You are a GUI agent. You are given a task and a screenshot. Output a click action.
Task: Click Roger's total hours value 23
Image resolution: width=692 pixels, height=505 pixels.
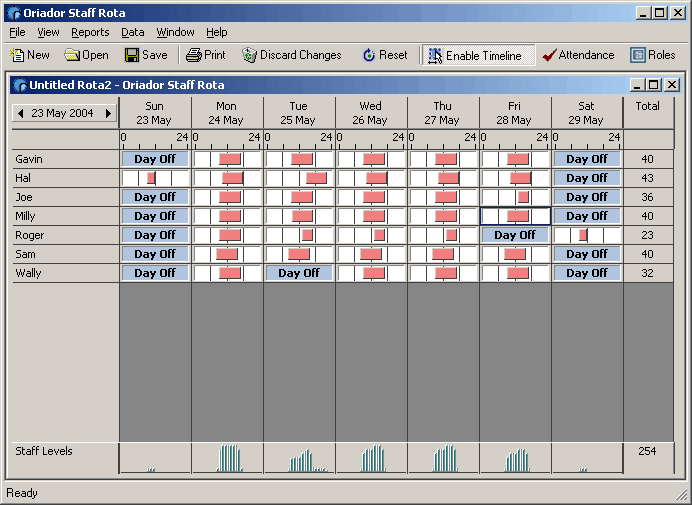[x=647, y=235]
